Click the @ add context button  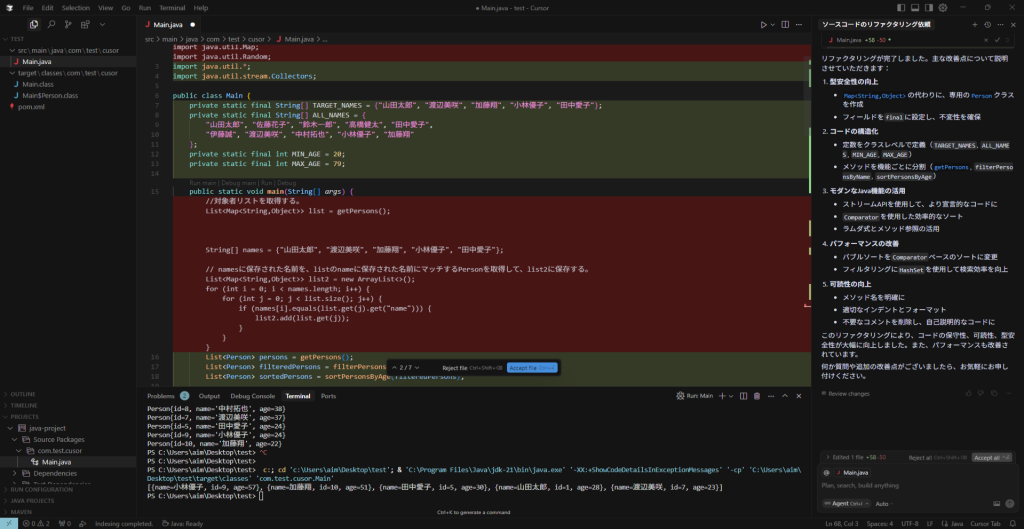click(827, 473)
